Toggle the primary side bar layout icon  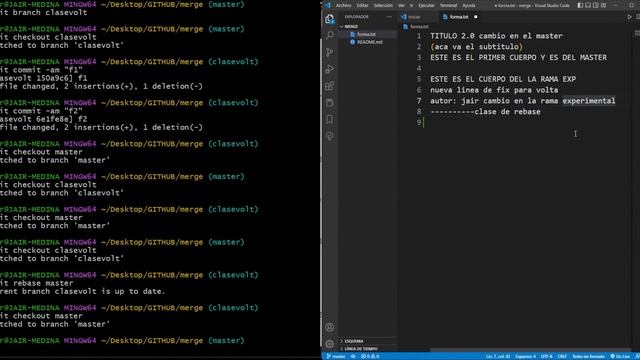[580, 5]
